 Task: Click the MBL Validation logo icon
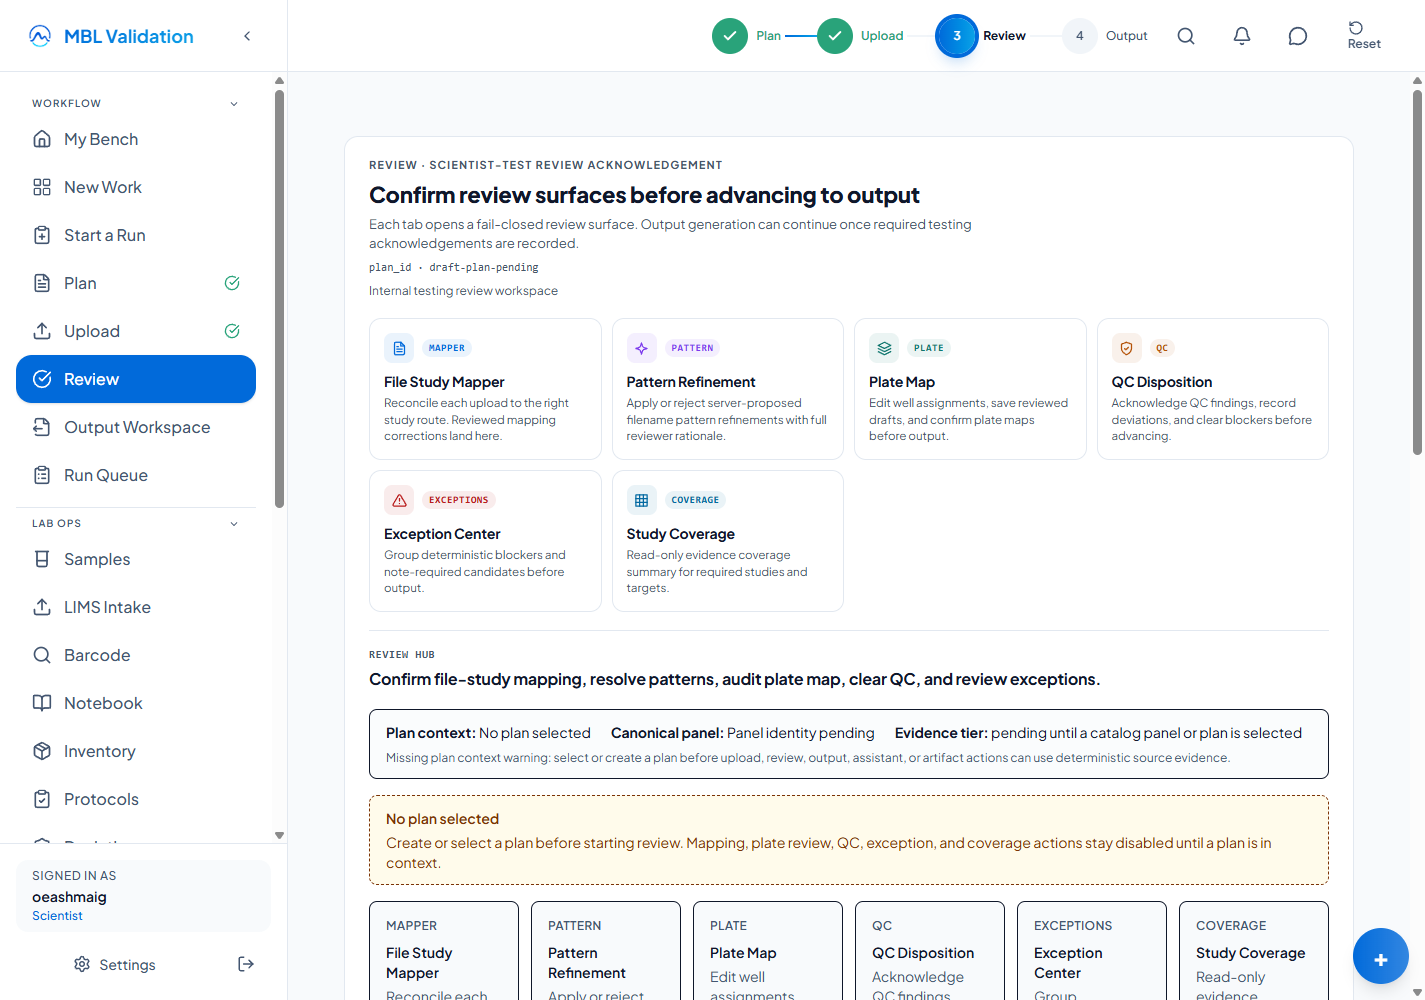(40, 36)
